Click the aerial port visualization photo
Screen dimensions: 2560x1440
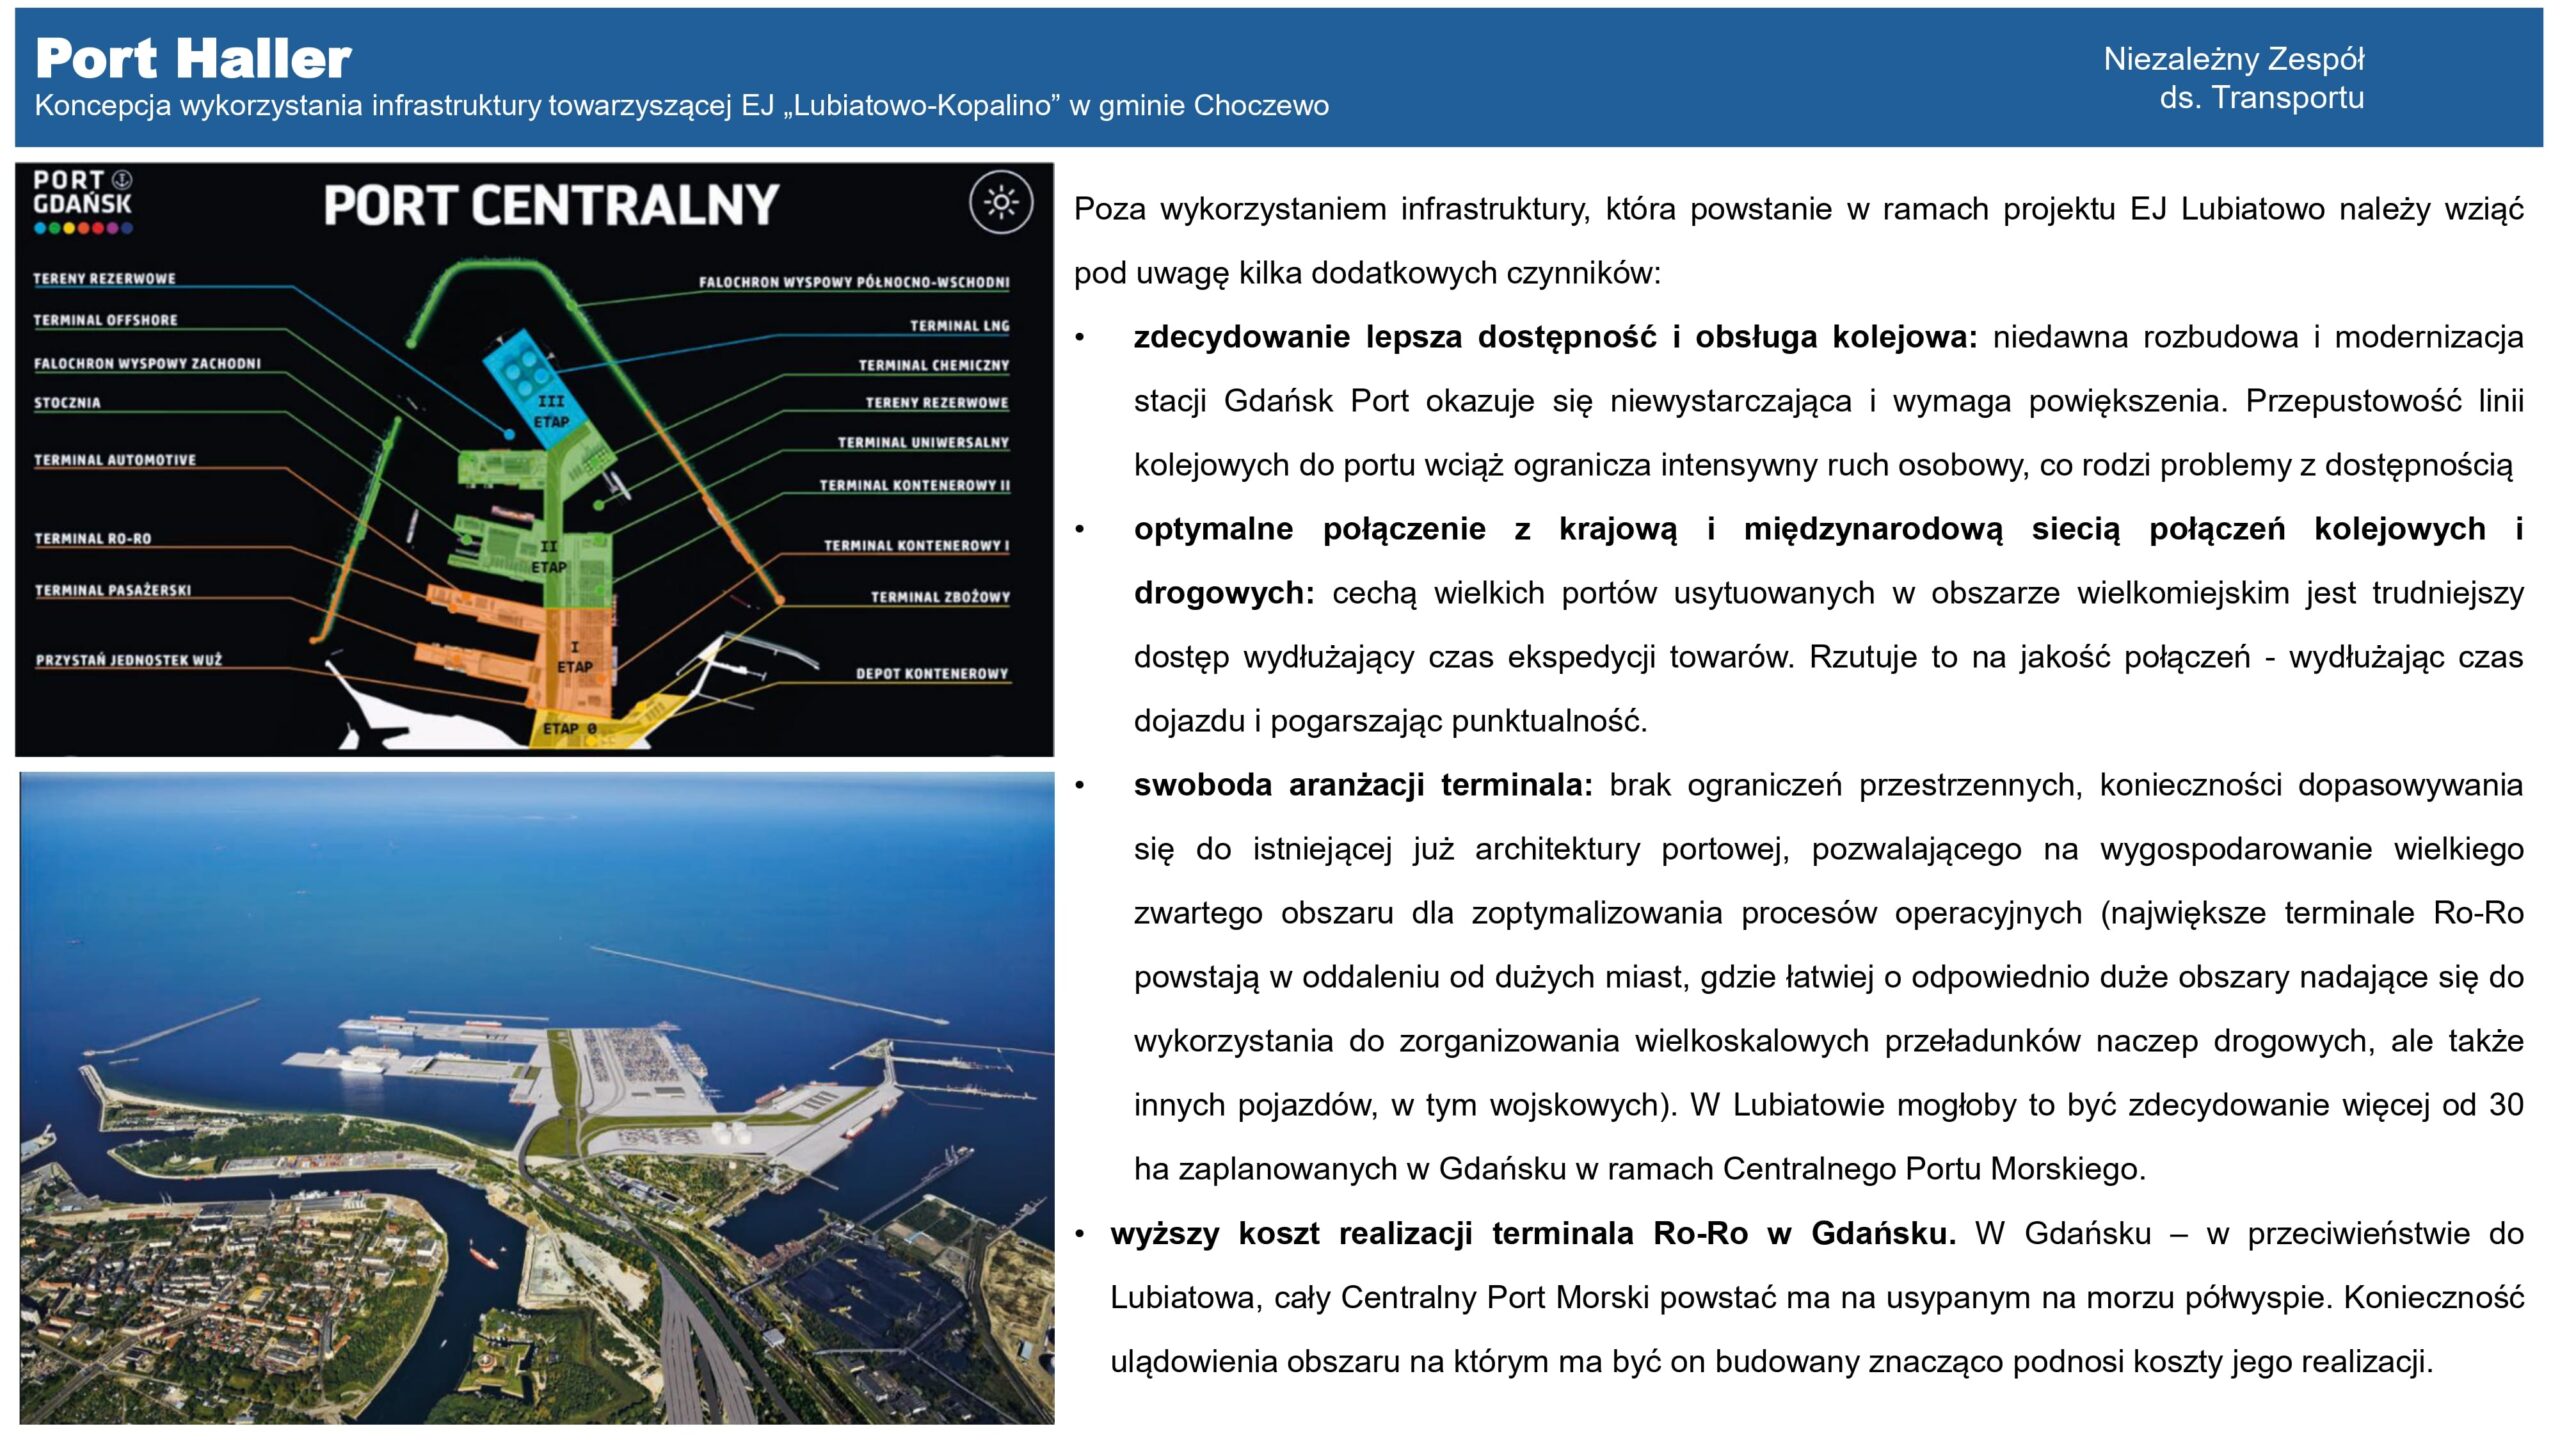click(536, 1098)
